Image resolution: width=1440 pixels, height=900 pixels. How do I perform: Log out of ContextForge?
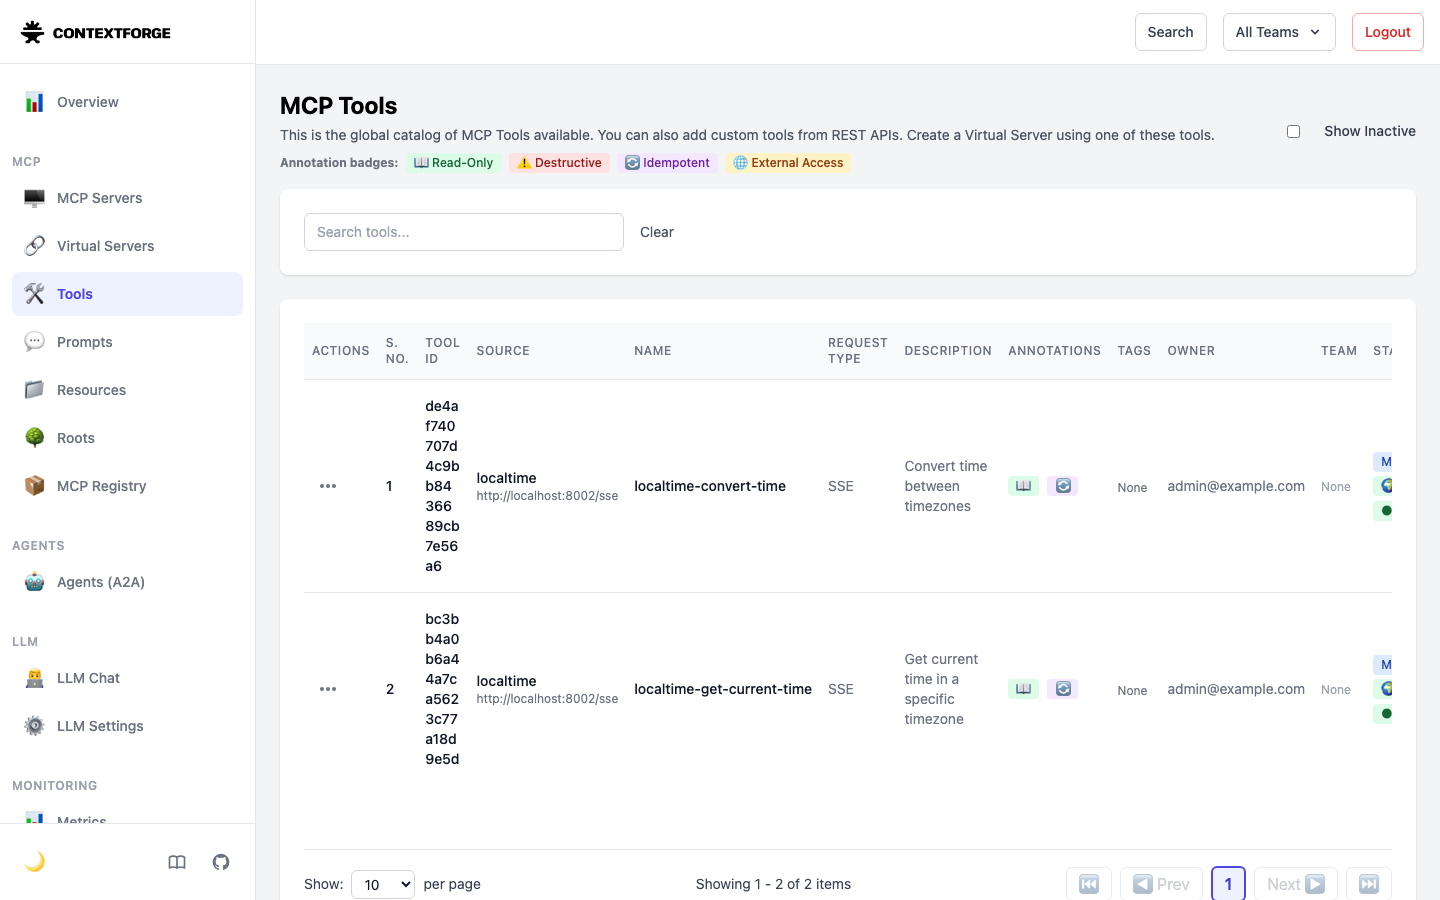1388,32
